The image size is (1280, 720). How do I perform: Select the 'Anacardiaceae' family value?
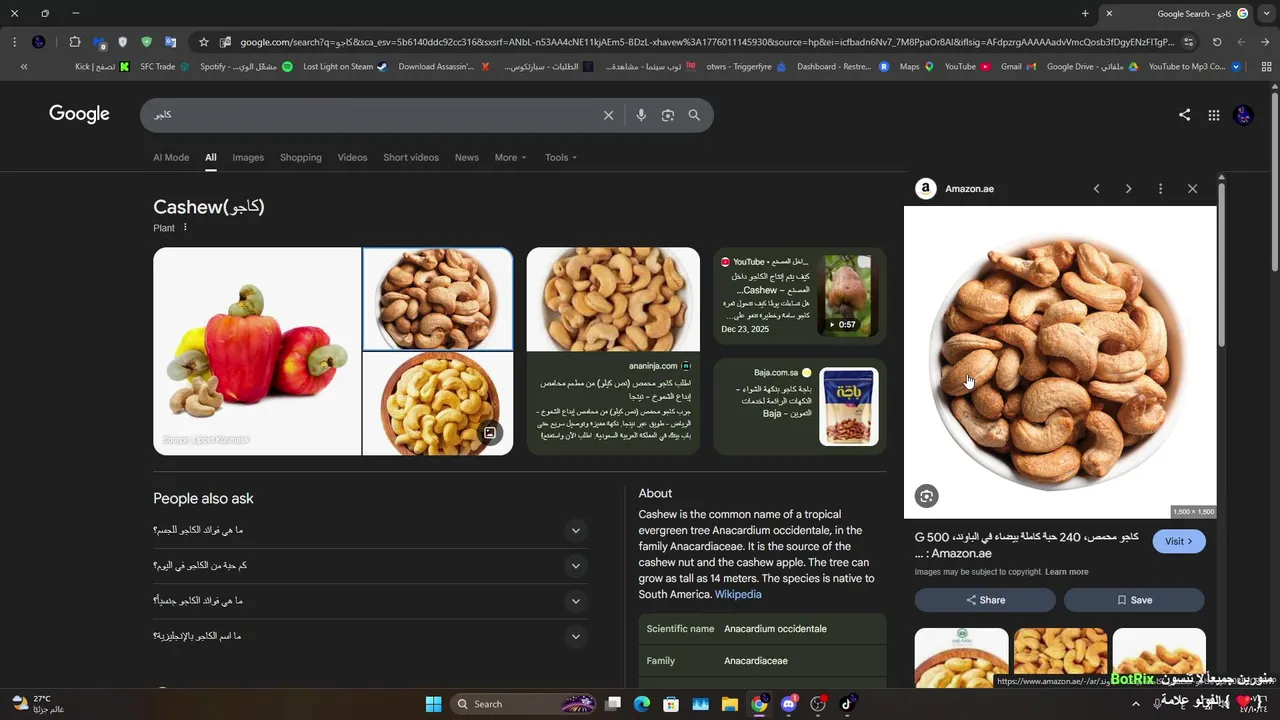[x=756, y=661]
